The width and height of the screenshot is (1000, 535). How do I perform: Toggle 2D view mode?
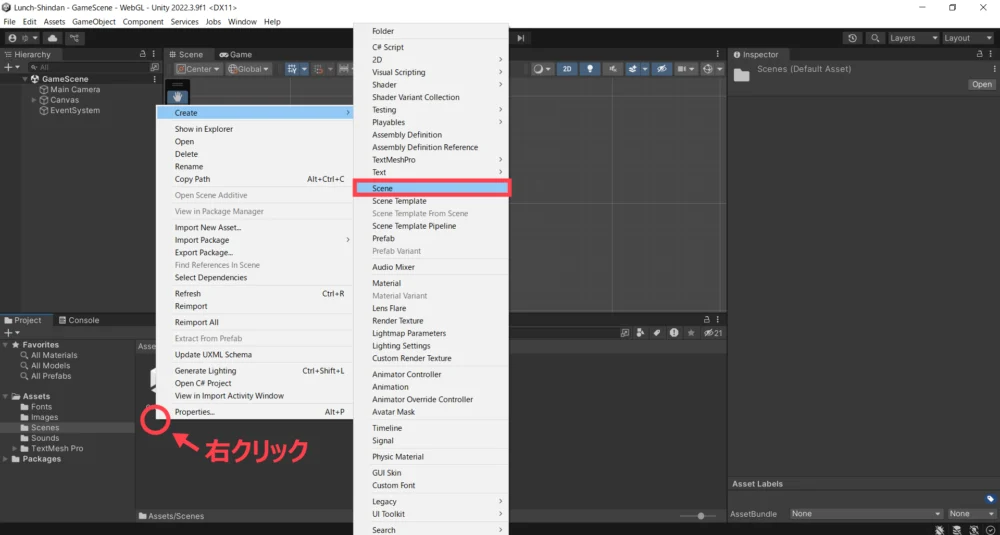567,69
